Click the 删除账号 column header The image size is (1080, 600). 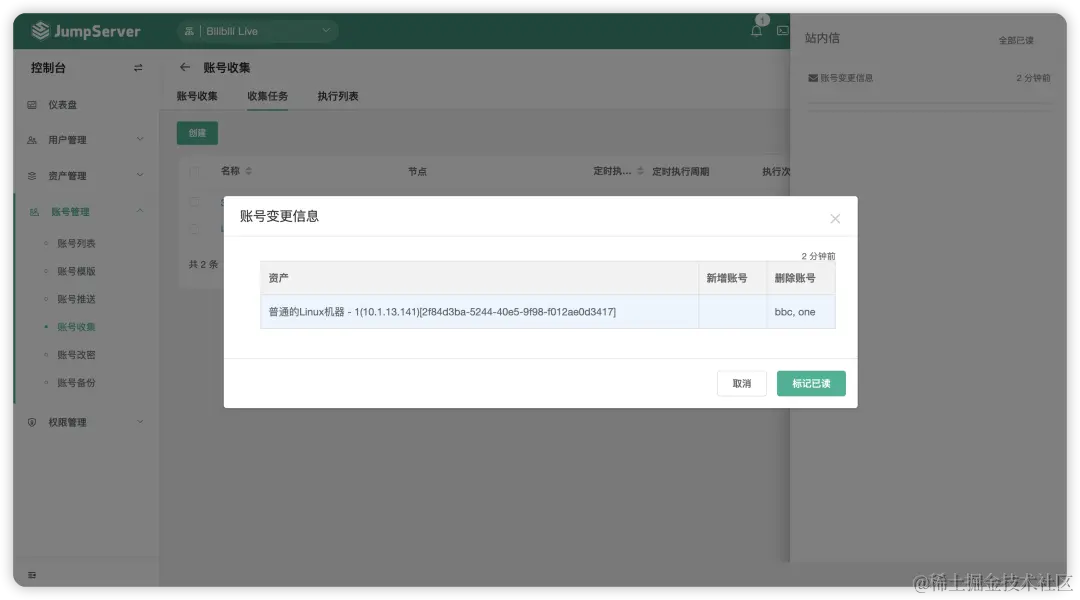click(x=801, y=278)
